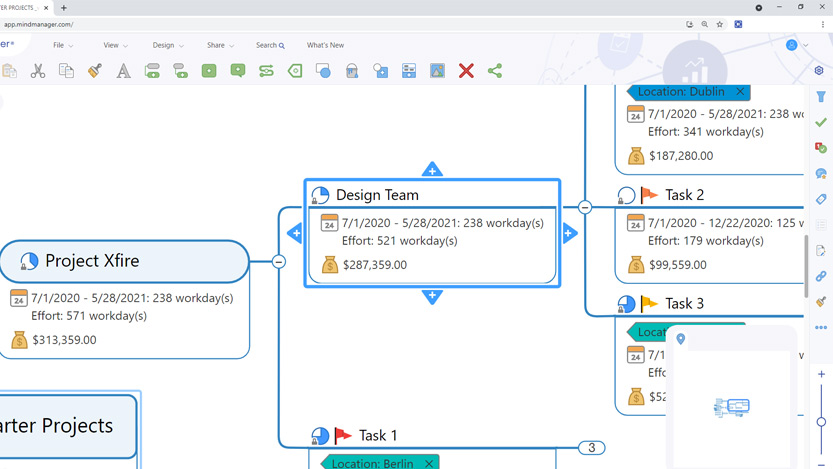Image resolution: width=833 pixels, height=469 pixels.
Task: Select the Task 3 topic
Action: 684,303
